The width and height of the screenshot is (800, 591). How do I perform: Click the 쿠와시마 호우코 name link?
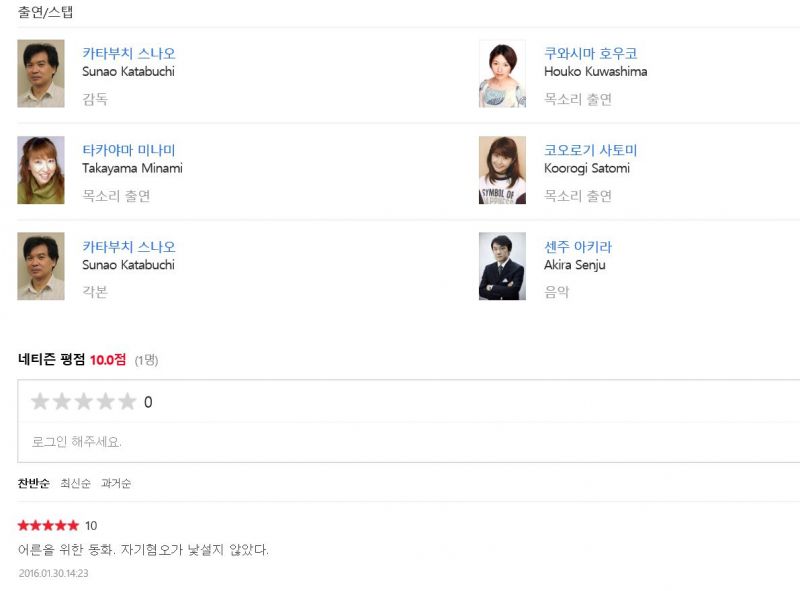pos(590,54)
